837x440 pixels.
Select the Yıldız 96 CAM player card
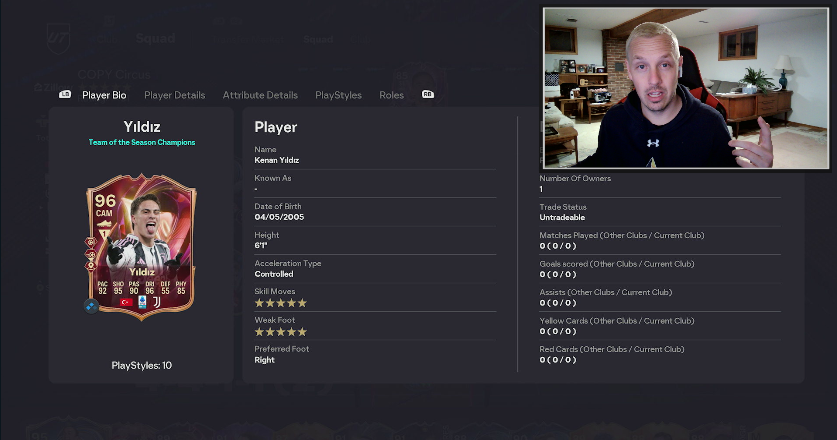[141, 247]
